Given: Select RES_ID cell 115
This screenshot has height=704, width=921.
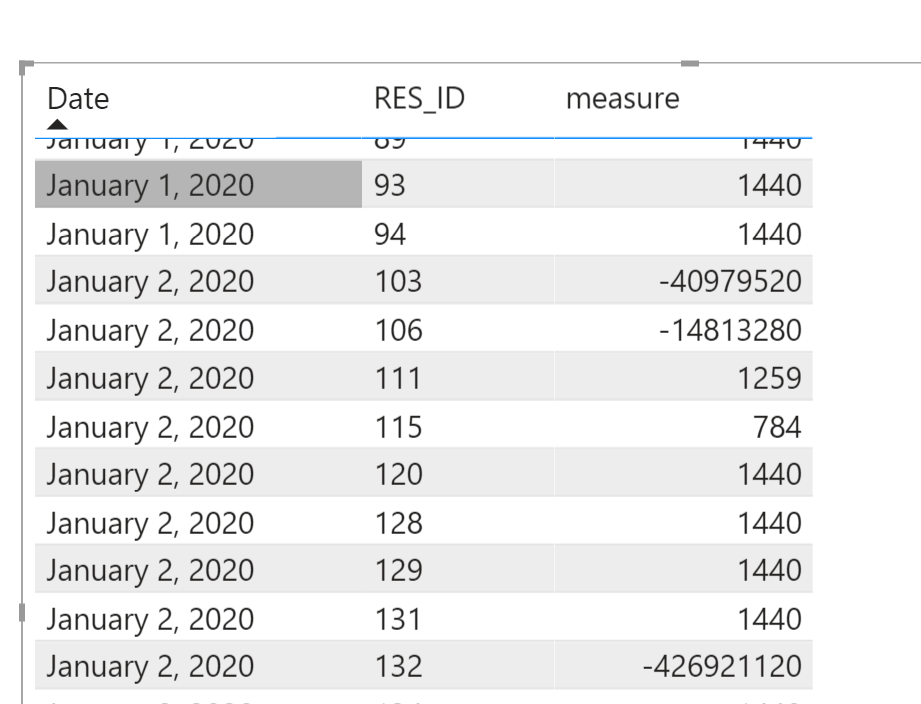Looking at the screenshot, I should [x=458, y=426].
